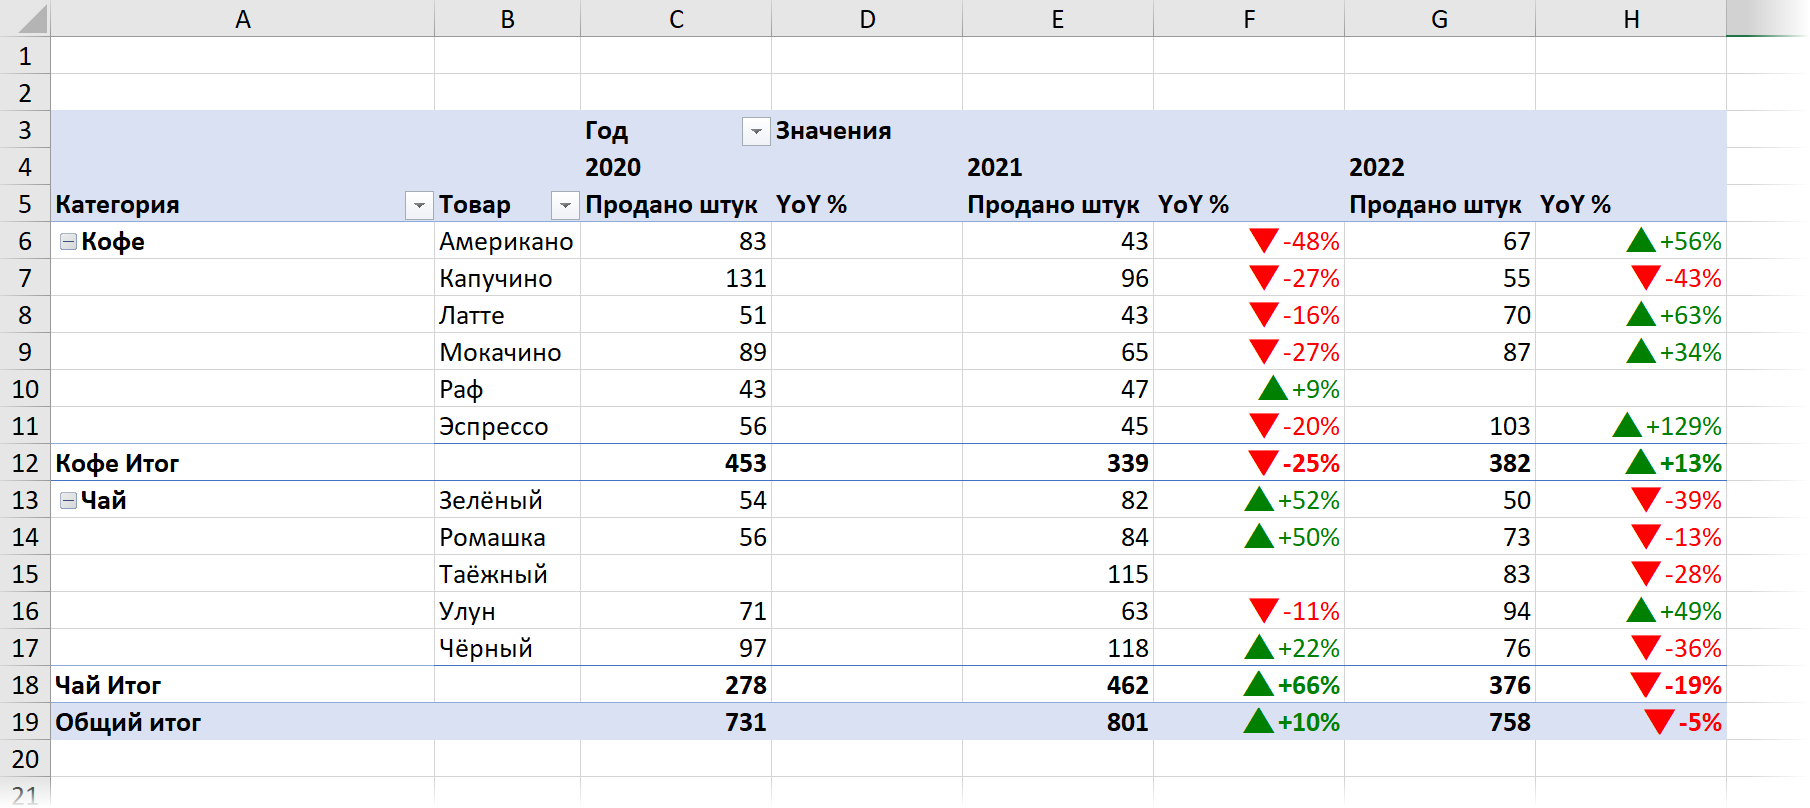
Task: Select column H header
Action: pos(1630,19)
